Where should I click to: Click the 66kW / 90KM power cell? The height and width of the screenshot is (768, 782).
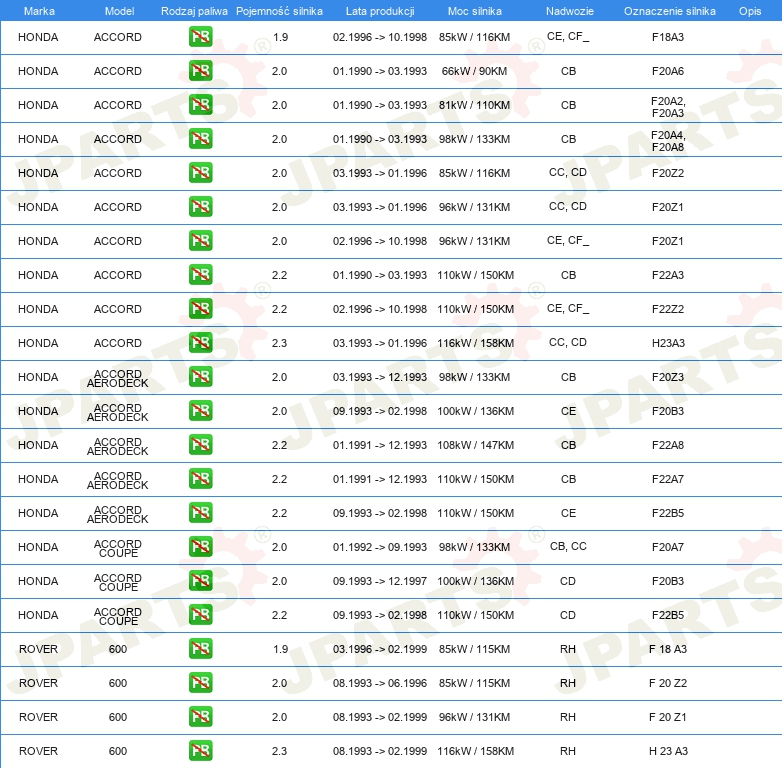(x=475, y=71)
